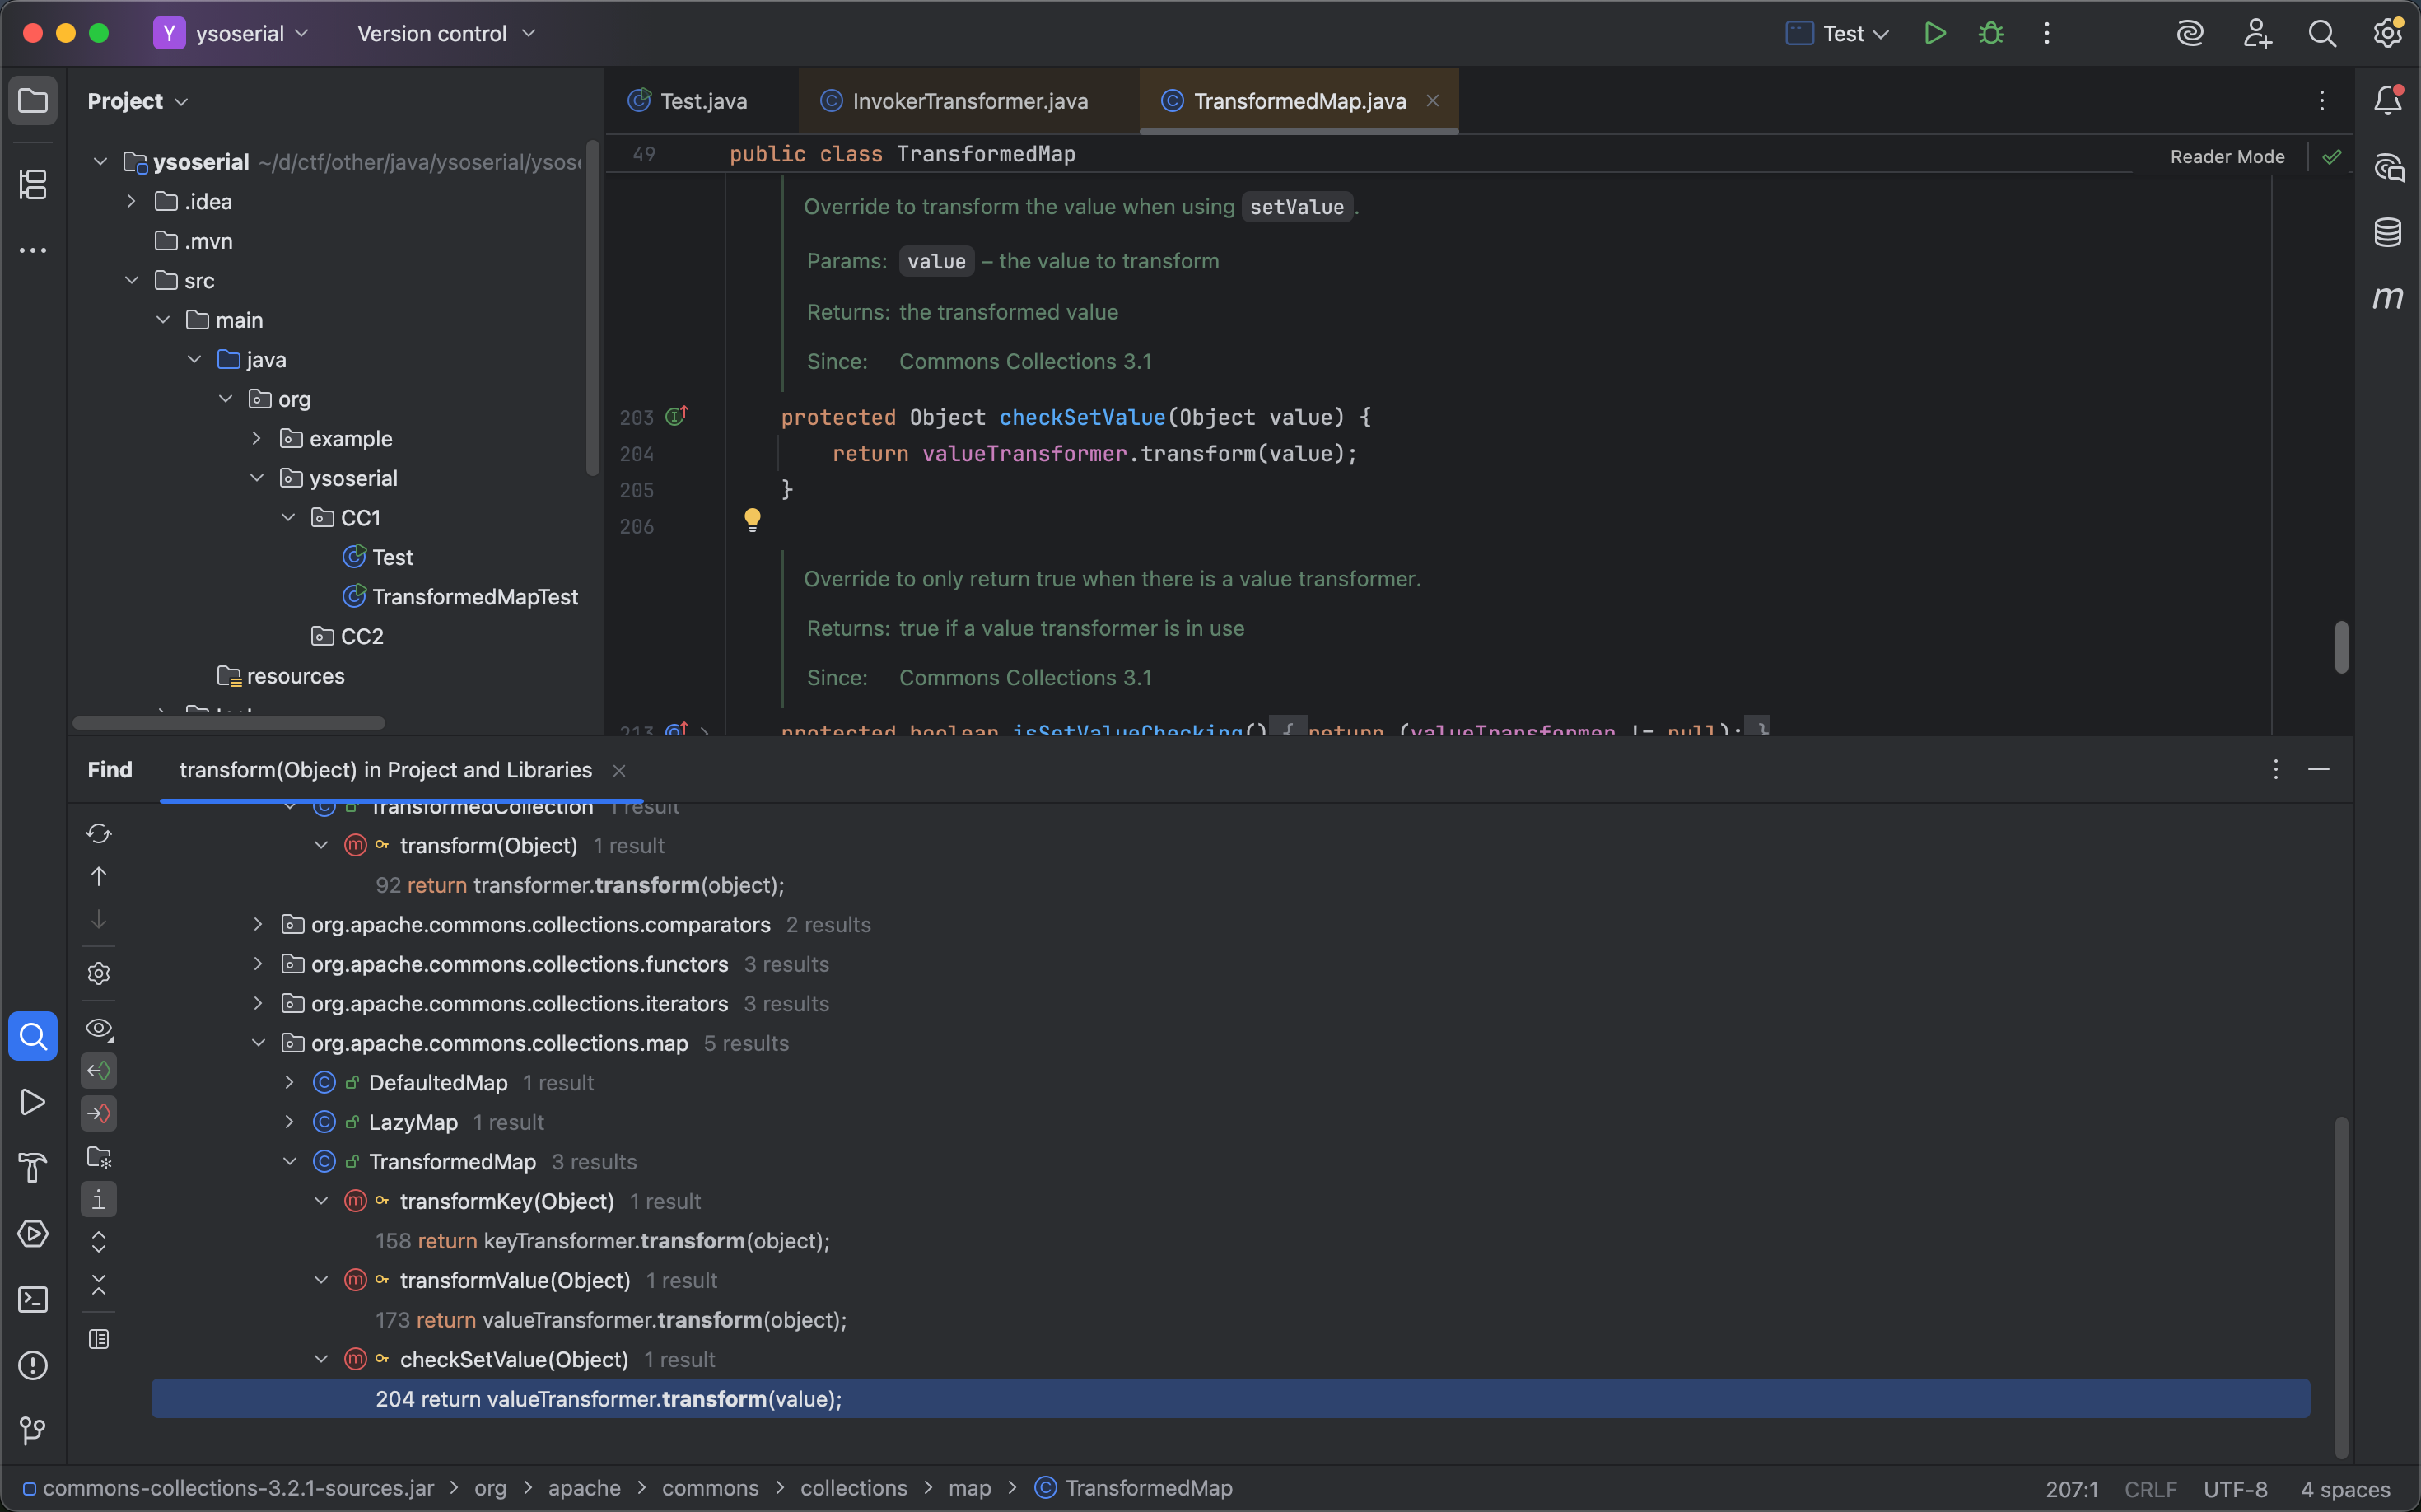2421x1512 pixels.
Task: Click the Build hammer icon
Action: 32,1167
